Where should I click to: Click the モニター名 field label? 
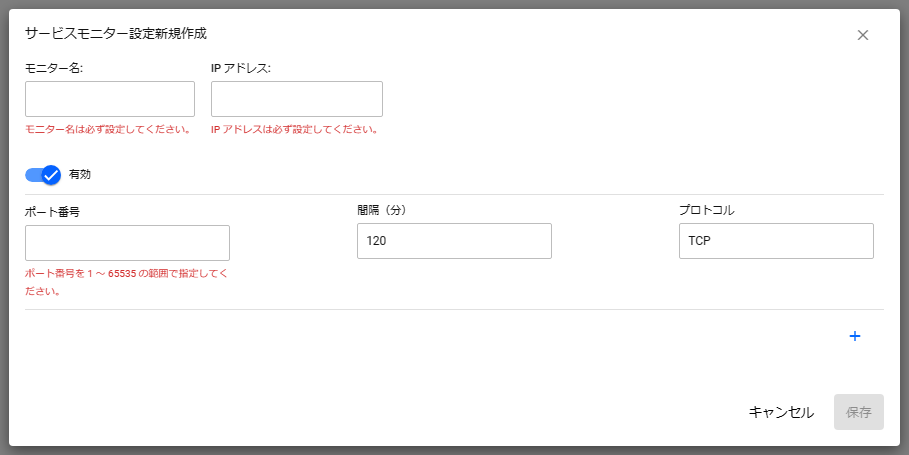pyautogui.click(x=53, y=68)
